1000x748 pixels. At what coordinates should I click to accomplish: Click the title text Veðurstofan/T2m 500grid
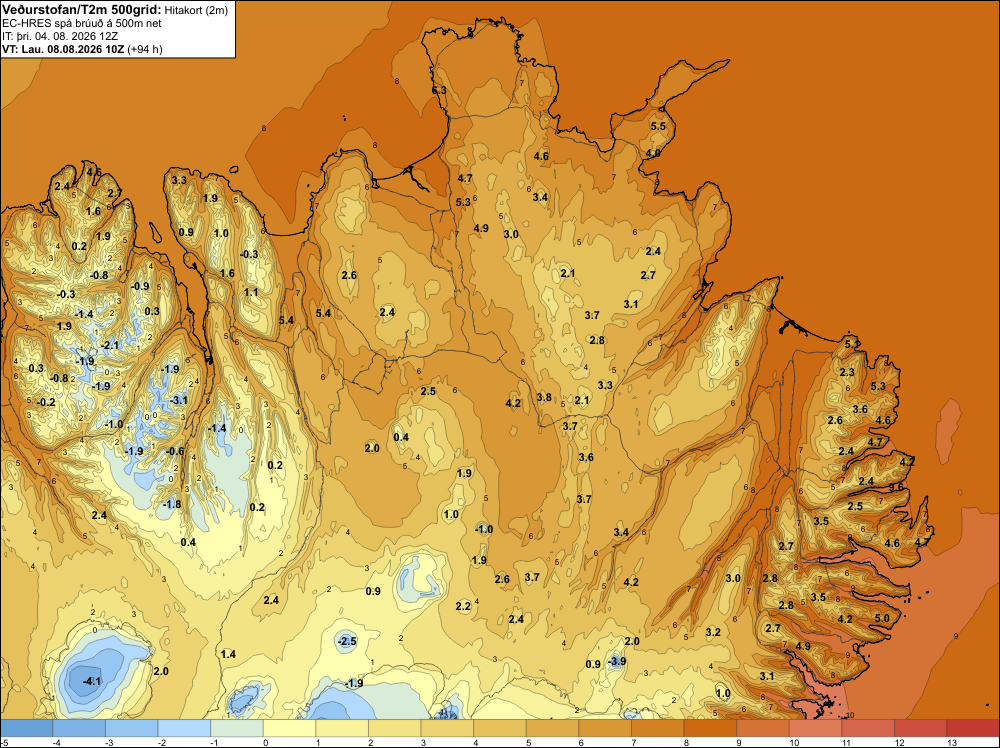point(82,10)
